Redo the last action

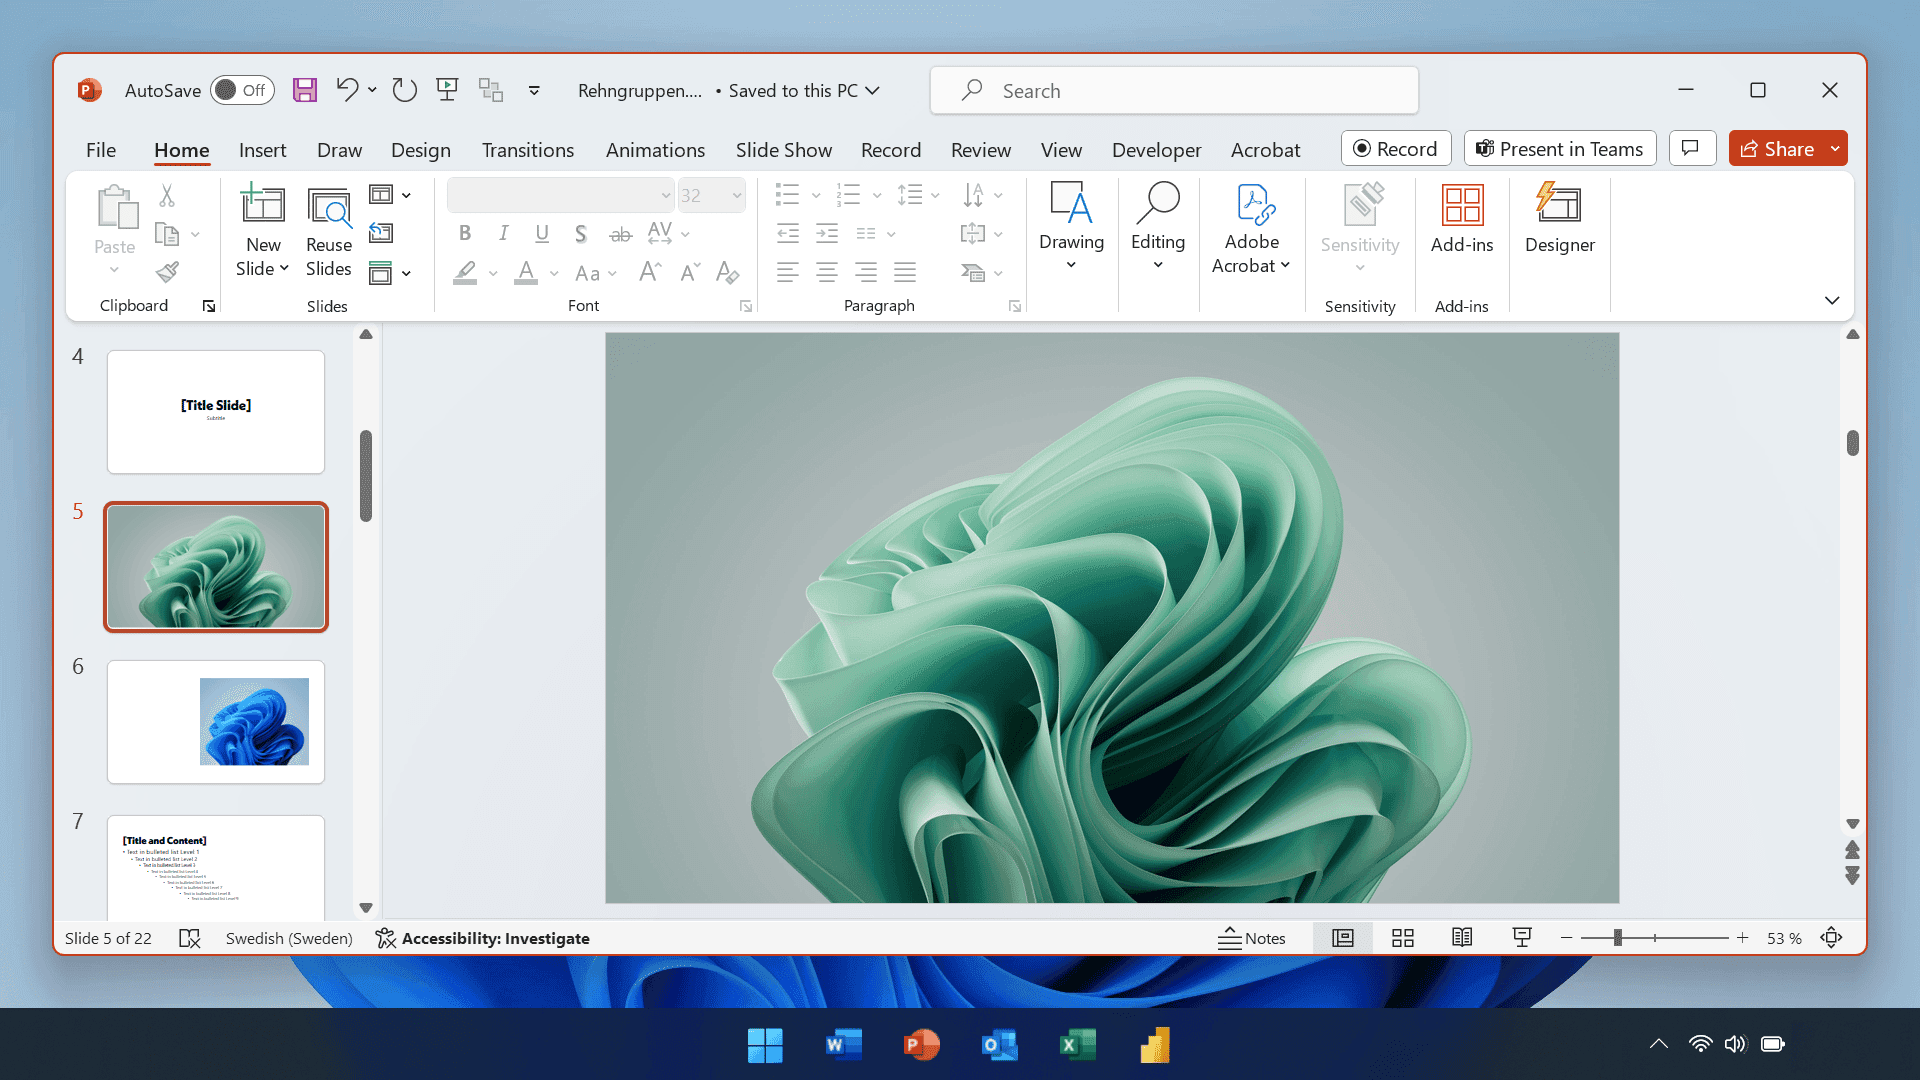[x=404, y=90]
